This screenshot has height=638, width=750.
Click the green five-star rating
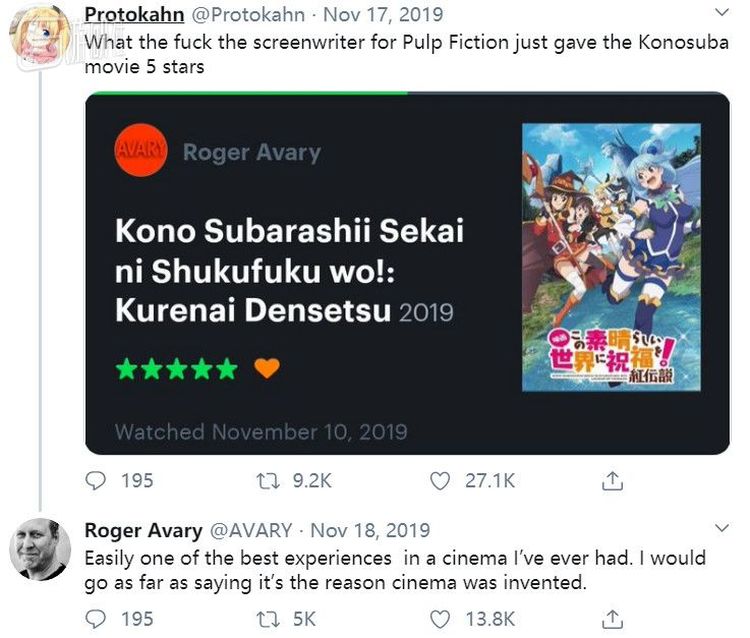[x=177, y=369]
